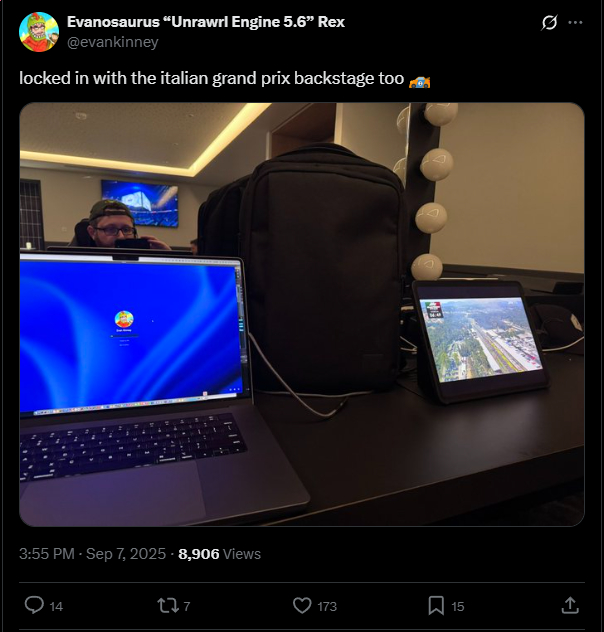Click the race car emoji in the post
Image resolution: width=604 pixels, height=632 pixels.
click(419, 81)
